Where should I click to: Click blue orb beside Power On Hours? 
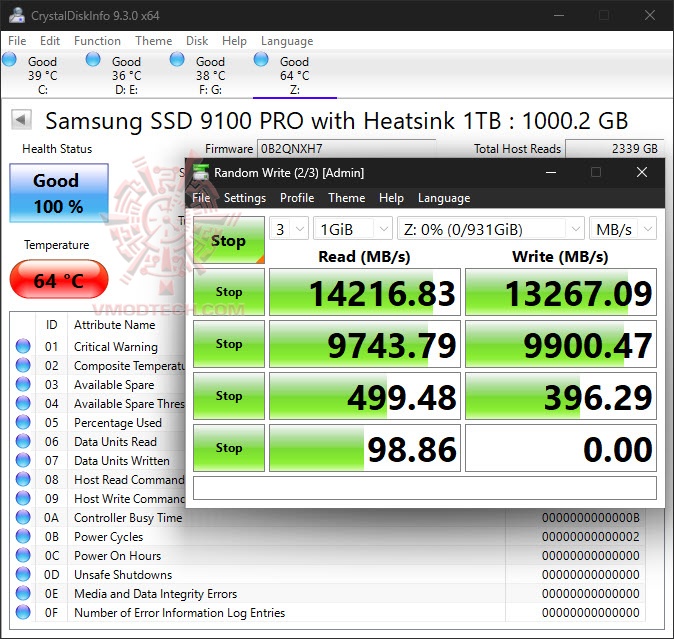[x=23, y=555]
